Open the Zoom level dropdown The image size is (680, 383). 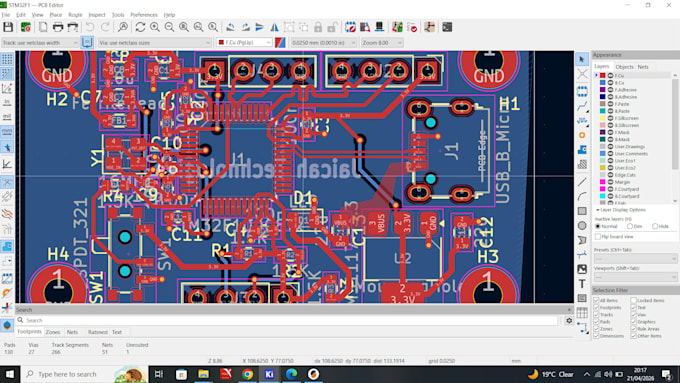click(382, 43)
